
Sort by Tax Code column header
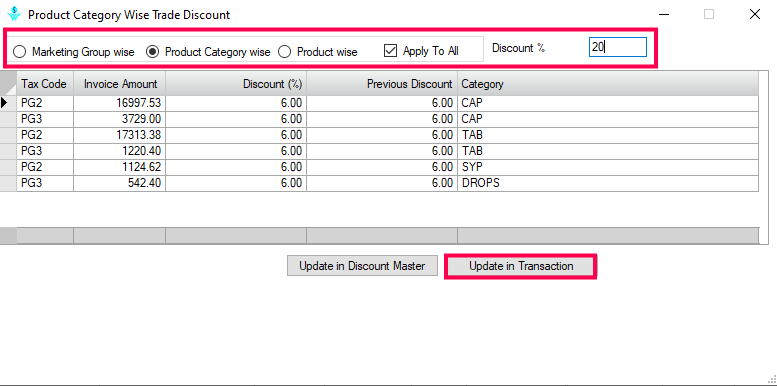point(45,84)
